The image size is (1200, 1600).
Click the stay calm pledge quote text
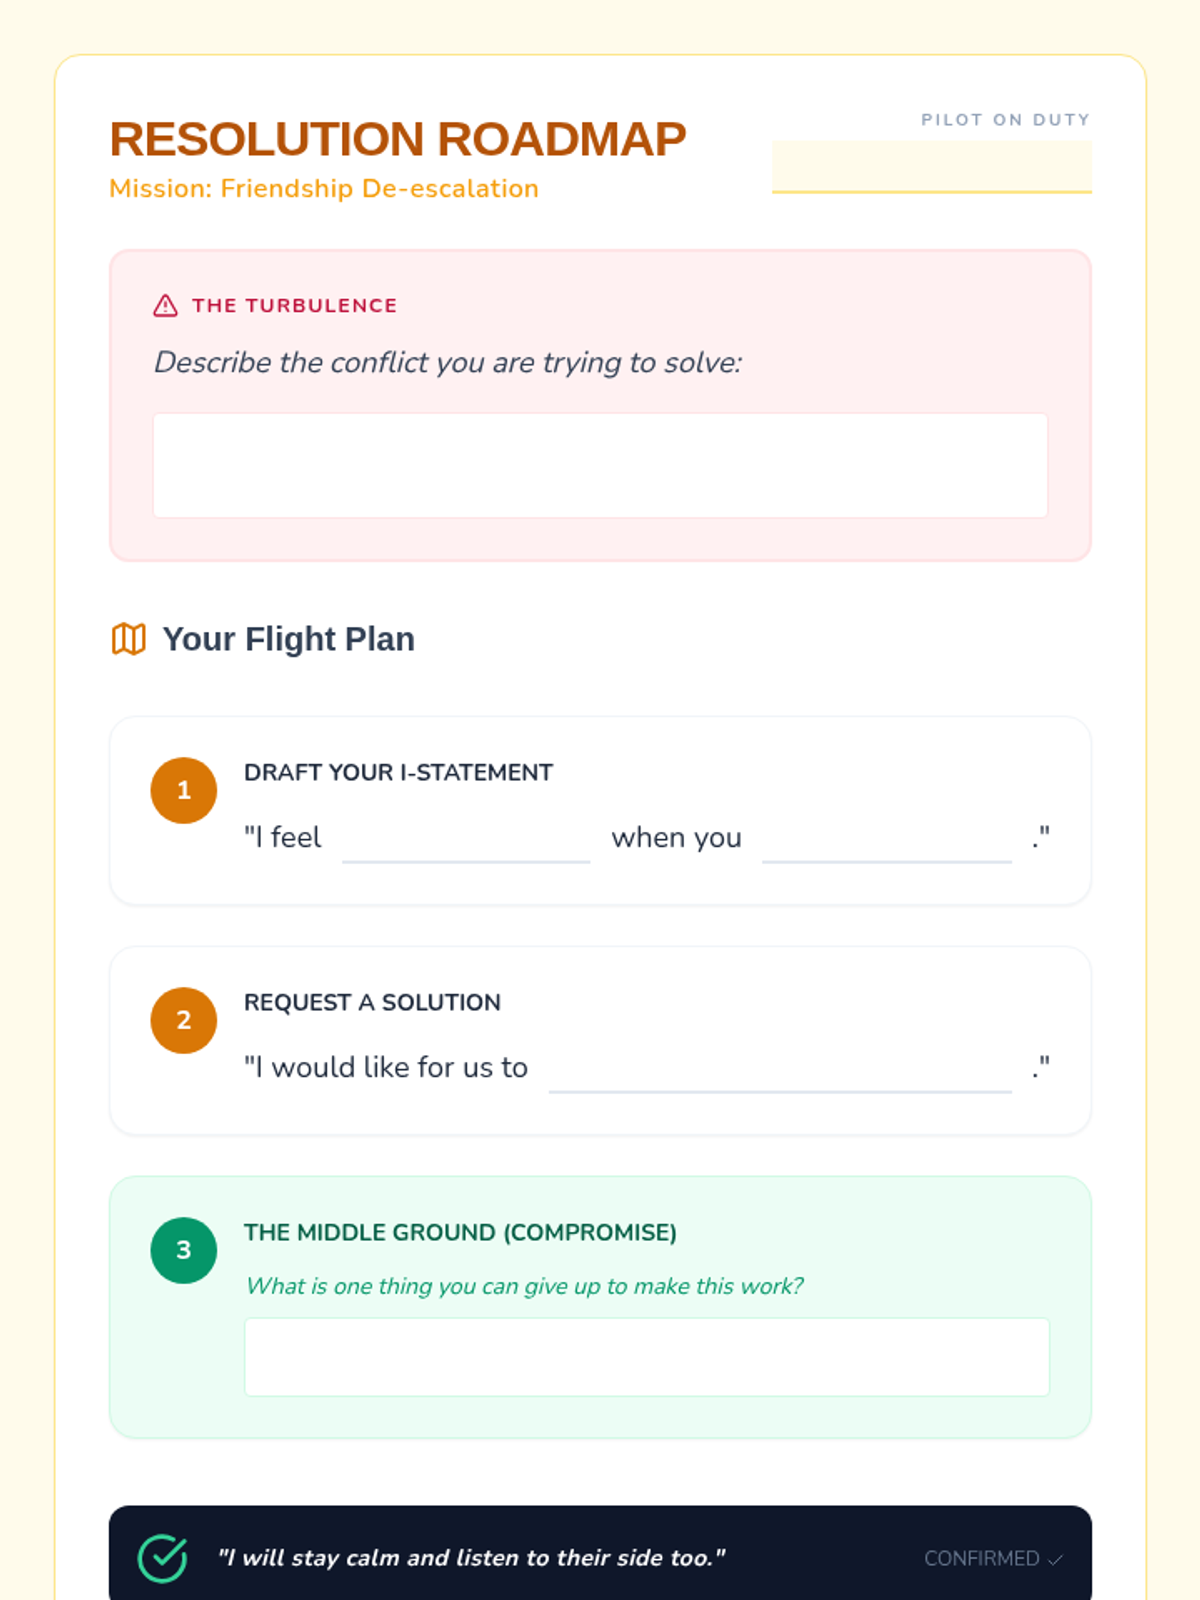point(471,1558)
